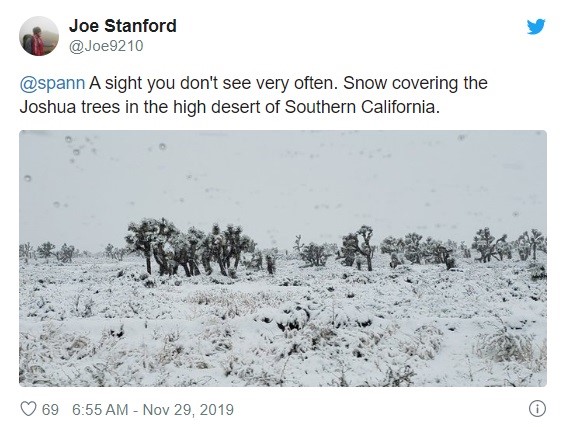Like the tweet with the heart icon
The width and height of the screenshot is (561, 427).
pos(28,409)
